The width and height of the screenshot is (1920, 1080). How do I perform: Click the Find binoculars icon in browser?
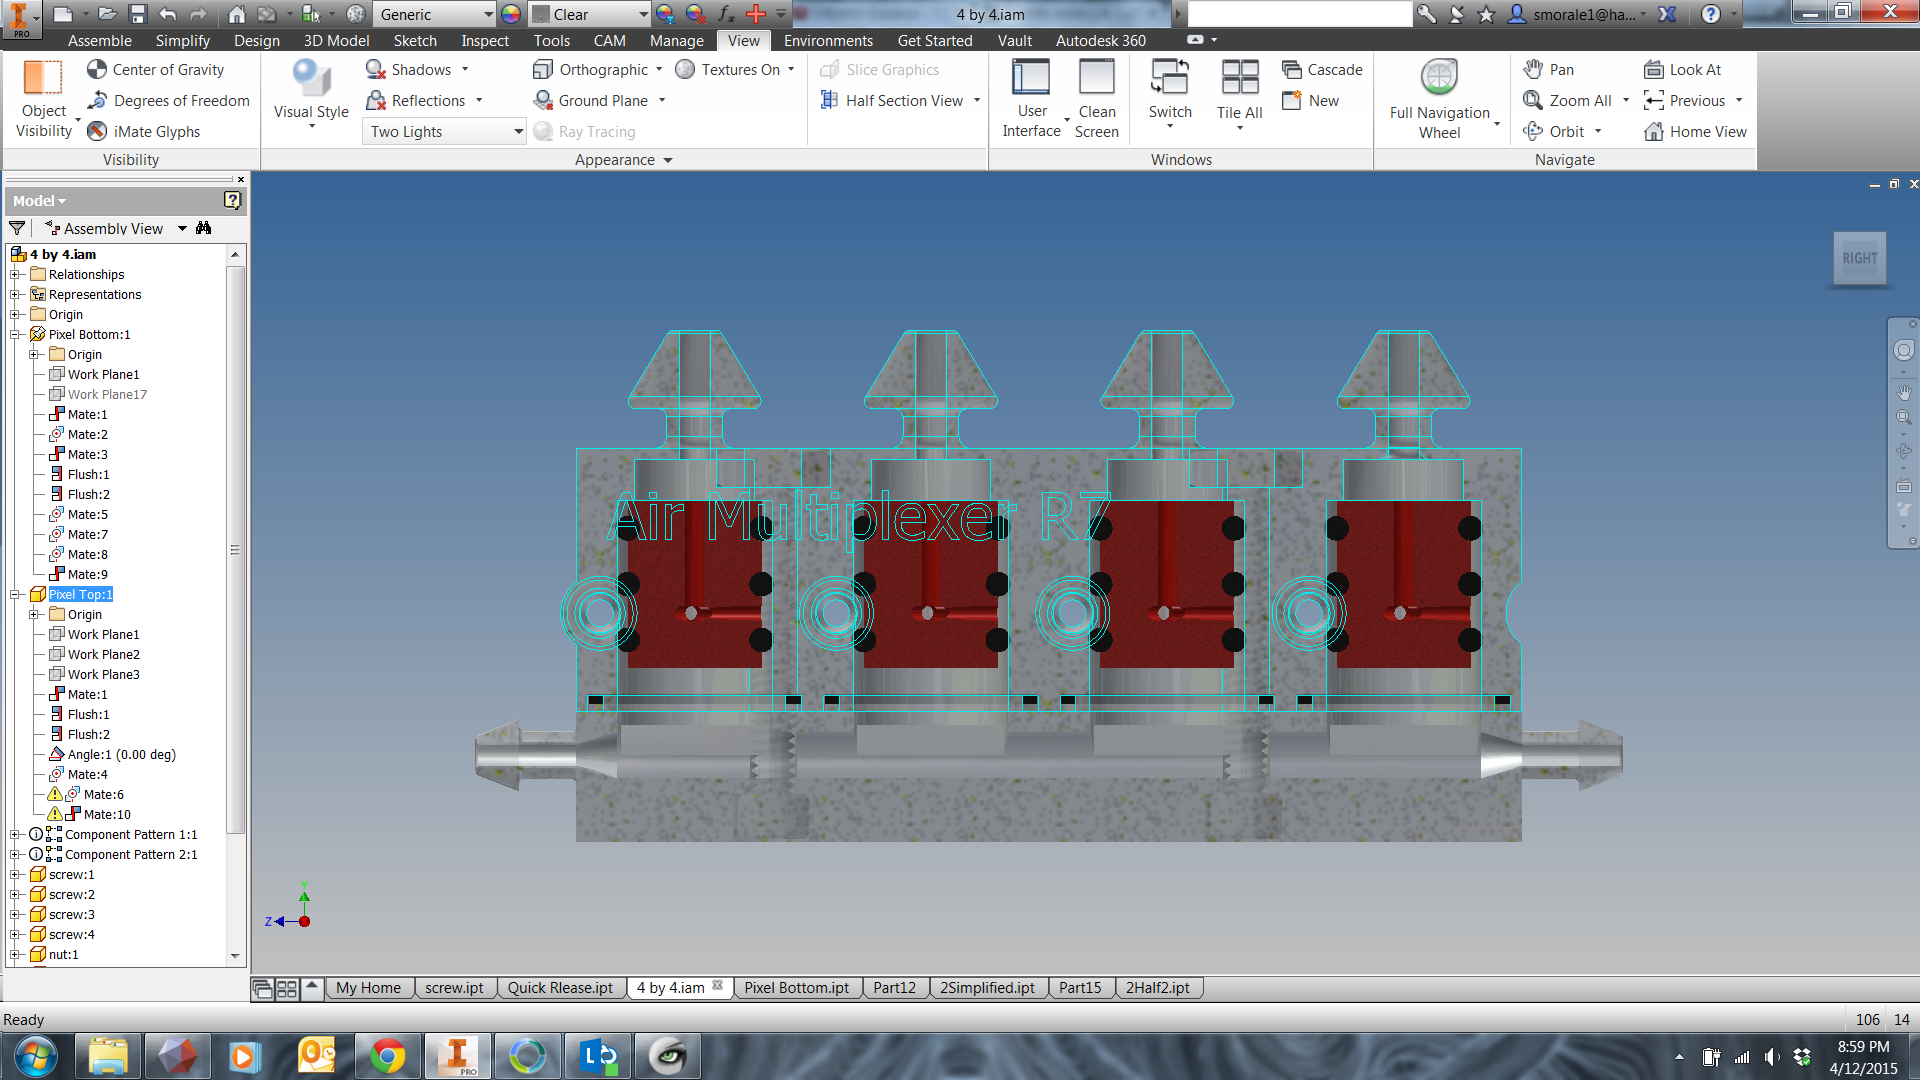204,228
